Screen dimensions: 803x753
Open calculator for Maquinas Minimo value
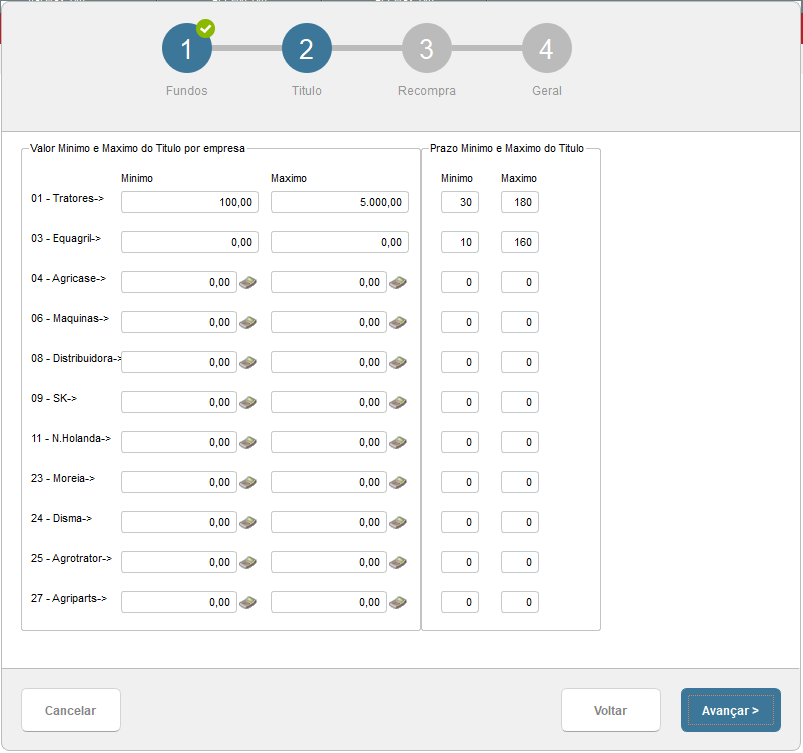(x=248, y=322)
